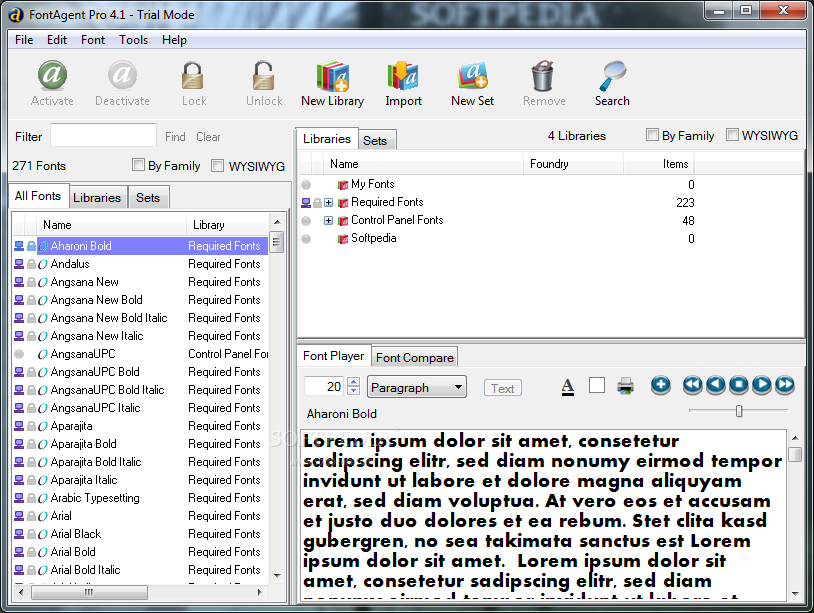This screenshot has height=613, width=814.
Task: Click the Lock padlock icon
Action: (x=193, y=76)
